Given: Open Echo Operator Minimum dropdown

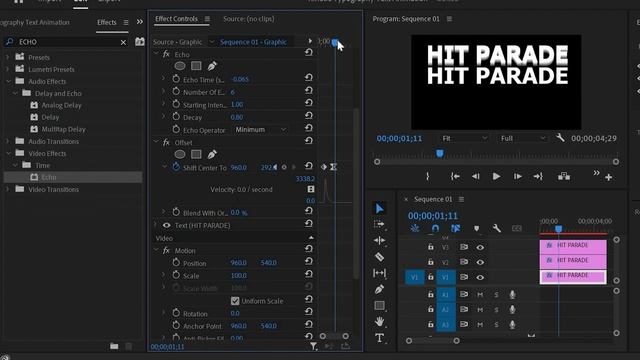Looking at the screenshot, I should tap(260, 129).
